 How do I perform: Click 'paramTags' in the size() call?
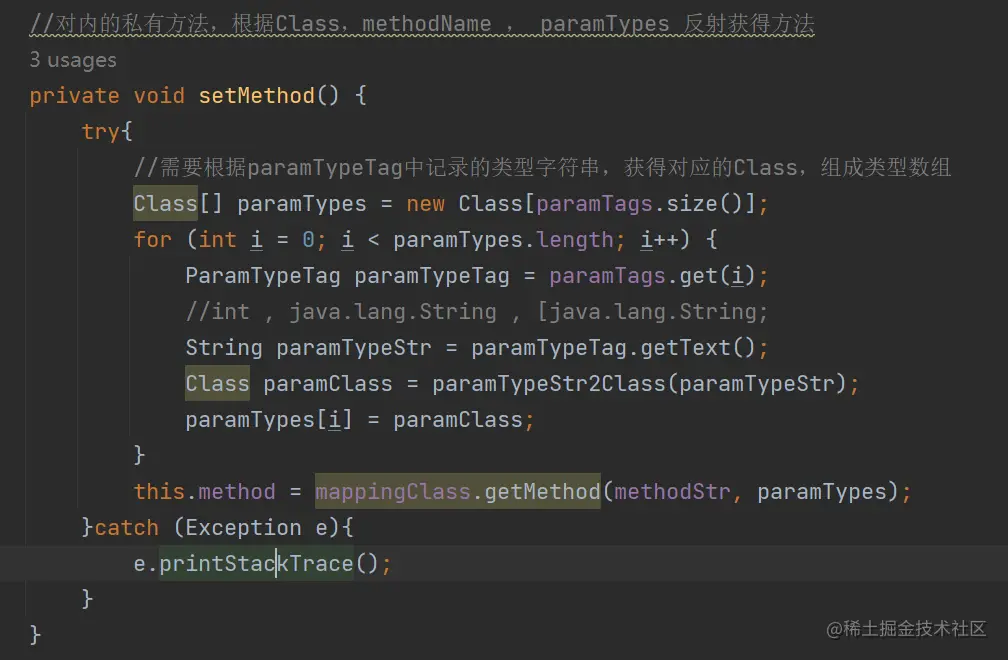click(595, 204)
